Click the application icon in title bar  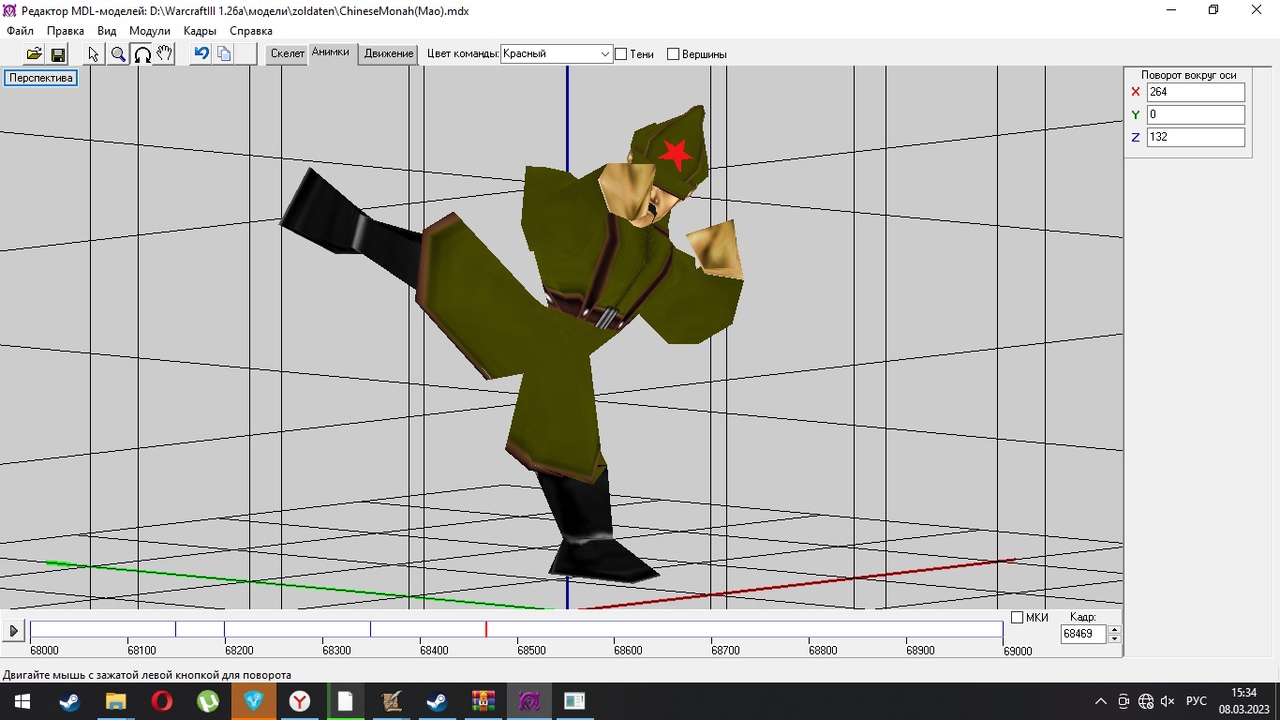pos(11,10)
